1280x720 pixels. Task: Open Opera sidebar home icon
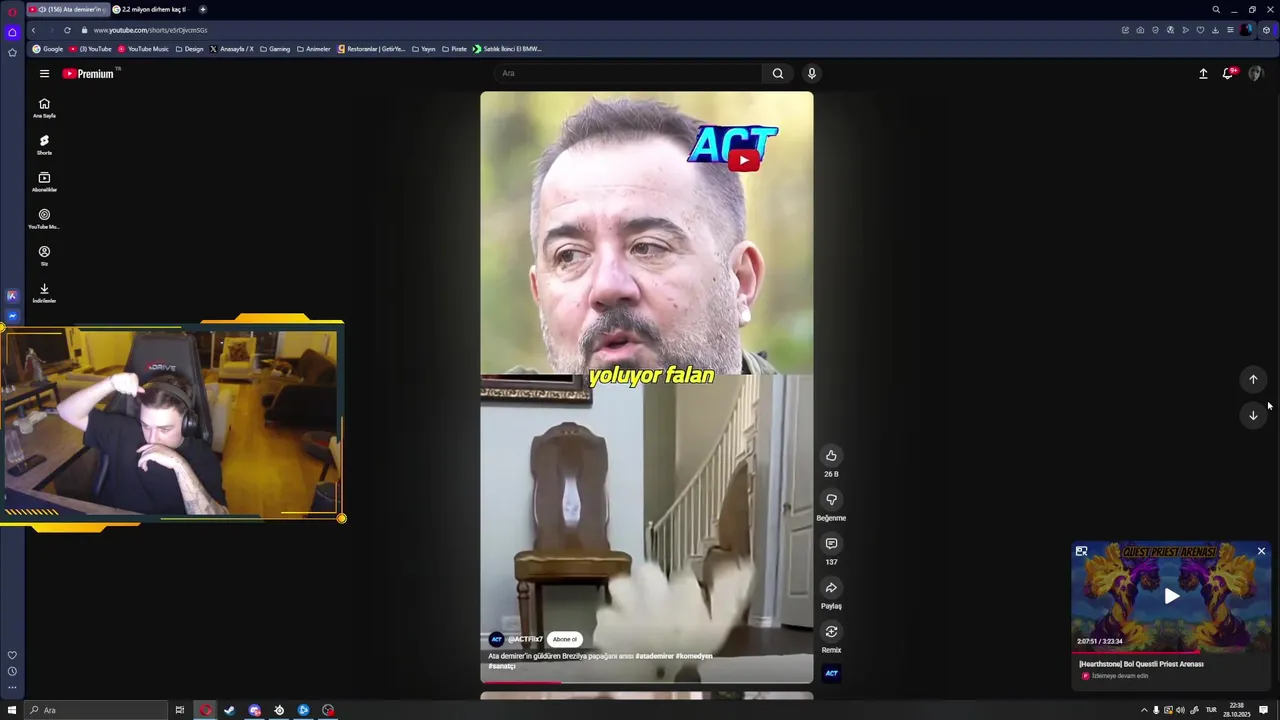pos(12,32)
